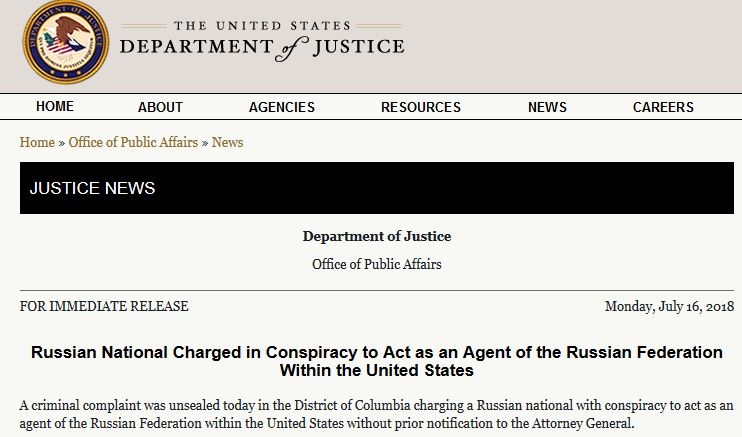742x437 pixels.
Task: Click the Office of Public Affairs subheading
Action: click(377, 264)
